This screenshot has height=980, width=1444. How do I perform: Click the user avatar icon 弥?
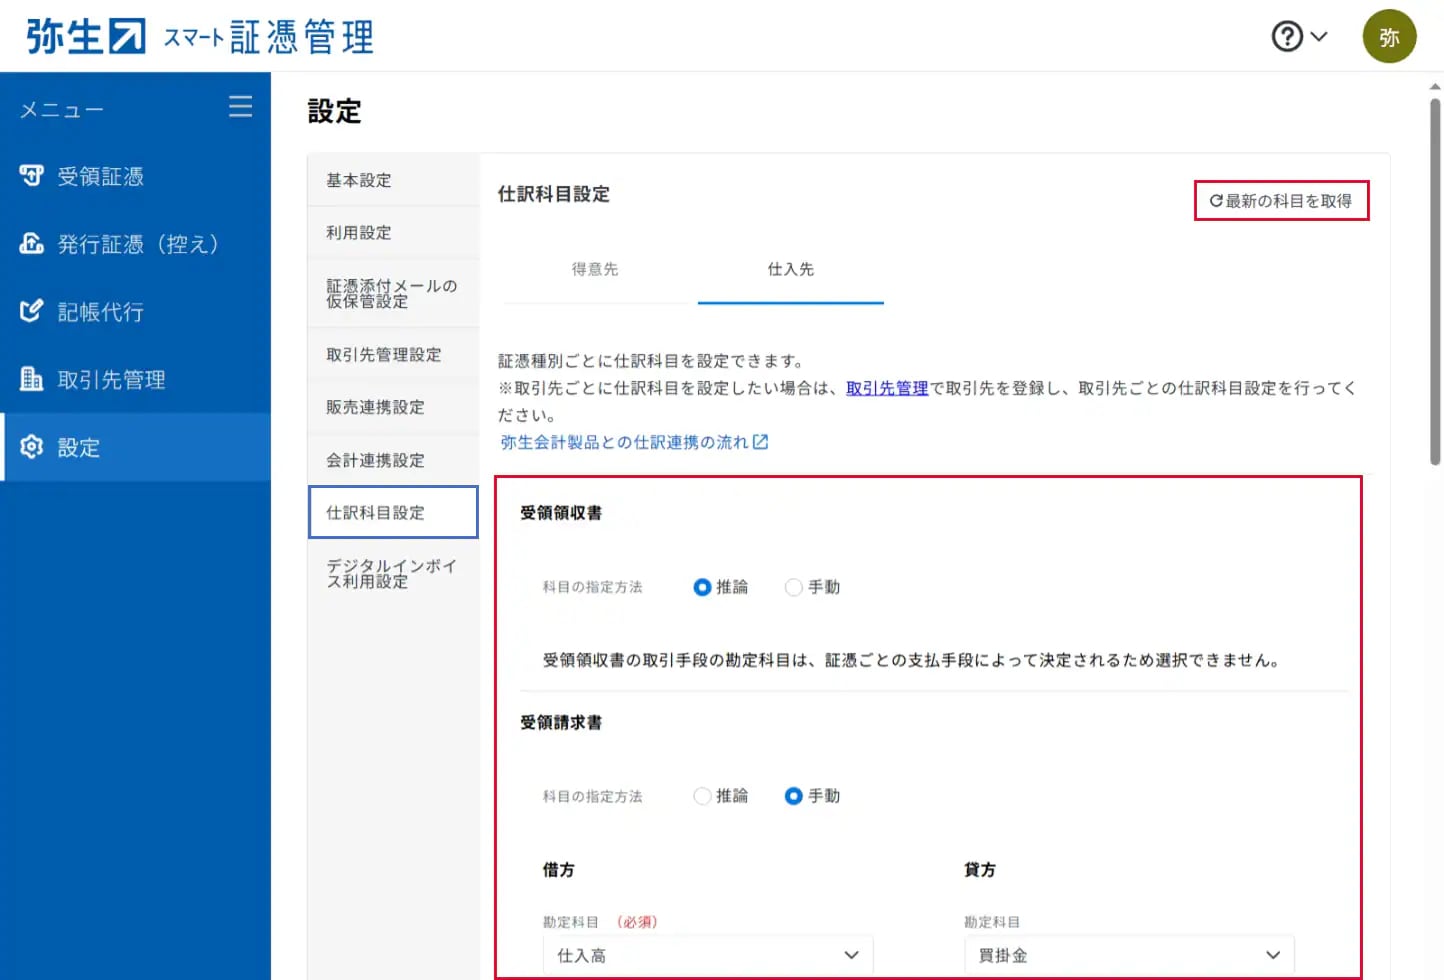(x=1388, y=37)
